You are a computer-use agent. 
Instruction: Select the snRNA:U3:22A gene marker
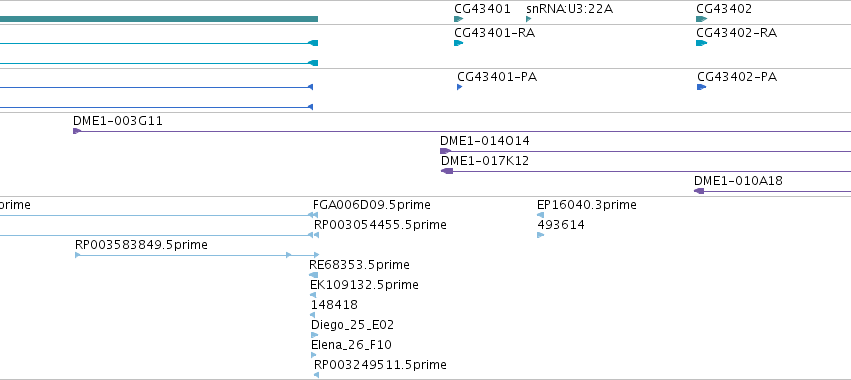529,19
